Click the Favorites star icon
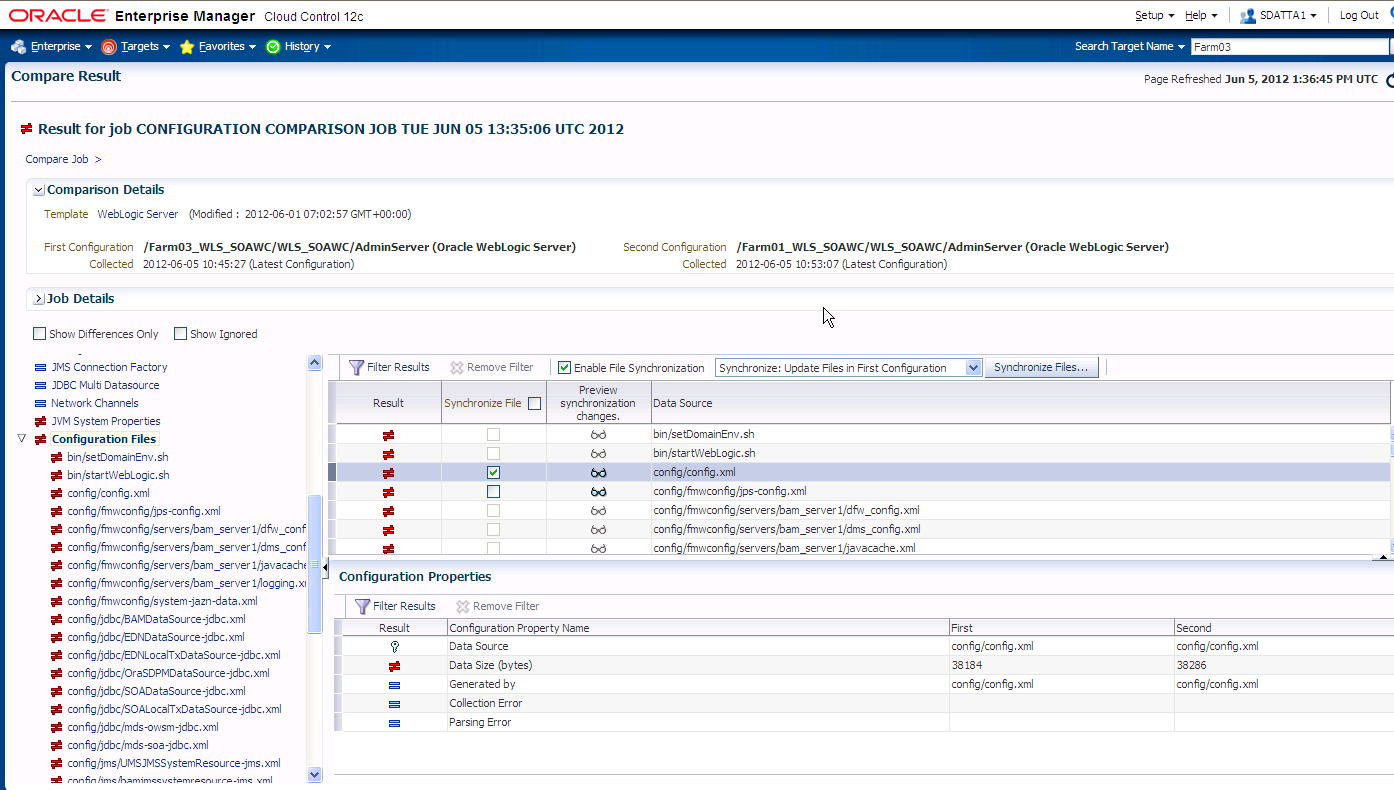Screen dimensions: 1394x790 click(x=187, y=47)
